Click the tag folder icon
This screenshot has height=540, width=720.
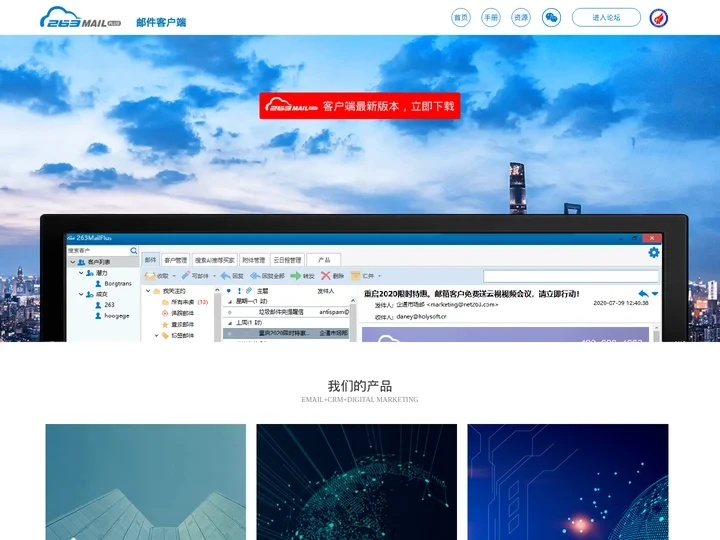point(165,336)
